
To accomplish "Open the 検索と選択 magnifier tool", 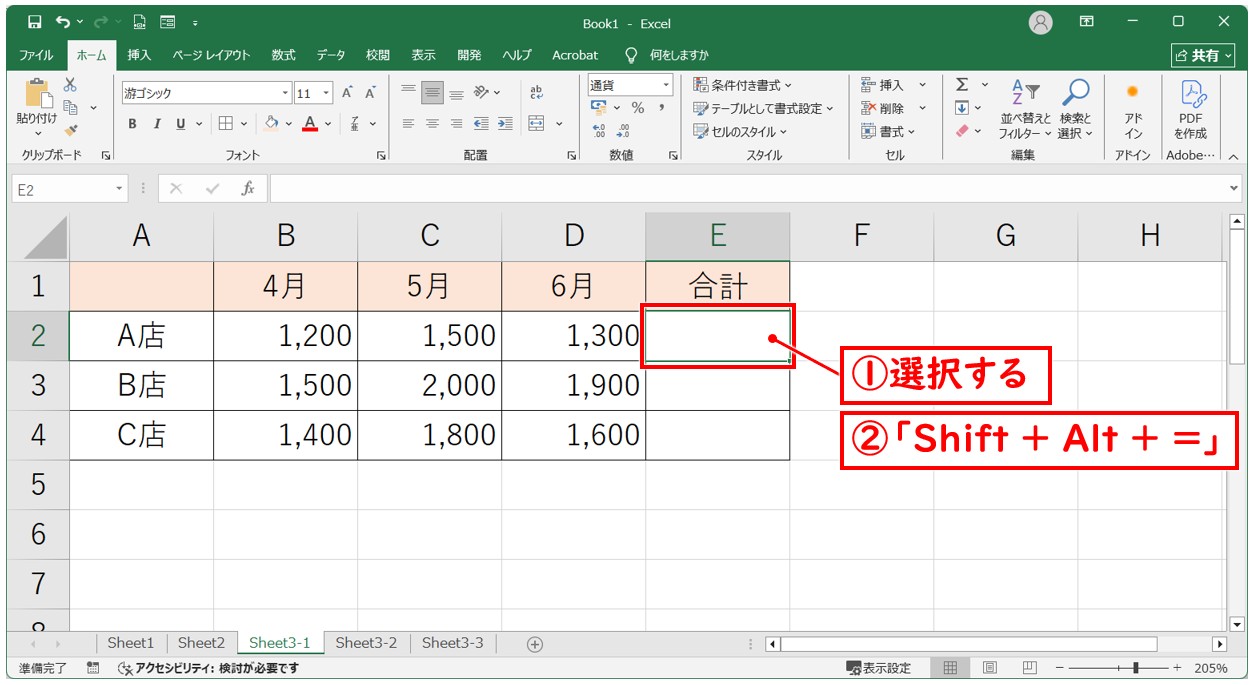I will pyautogui.click(x=1076, y=108).
